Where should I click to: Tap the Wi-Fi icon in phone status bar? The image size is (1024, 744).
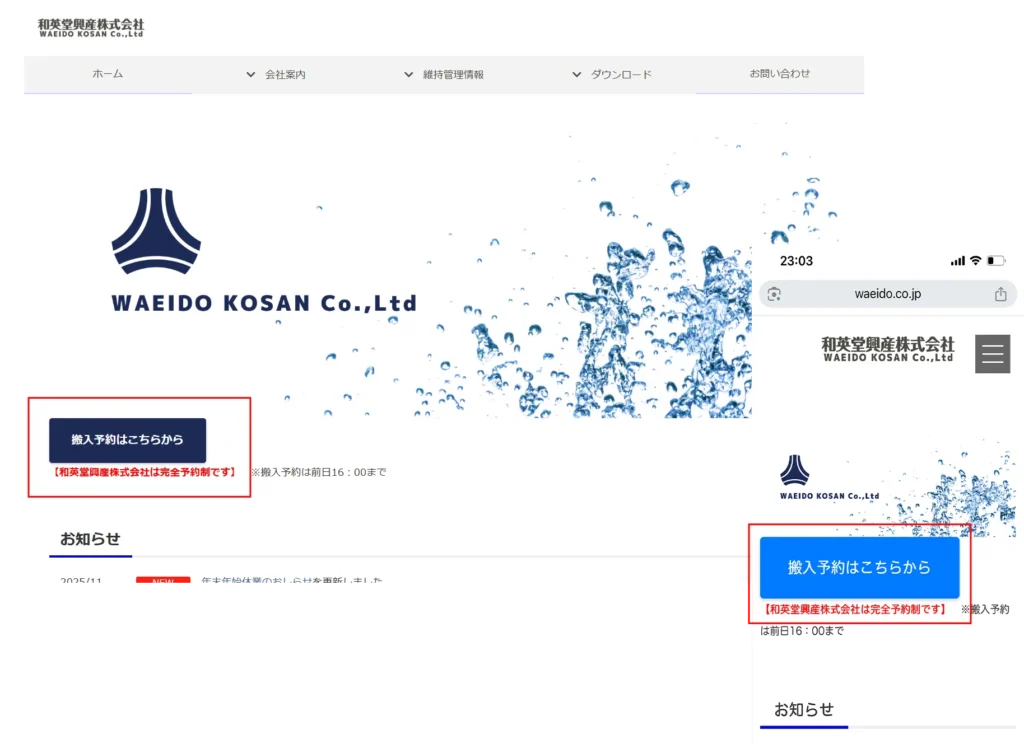[x=974, y=261]
